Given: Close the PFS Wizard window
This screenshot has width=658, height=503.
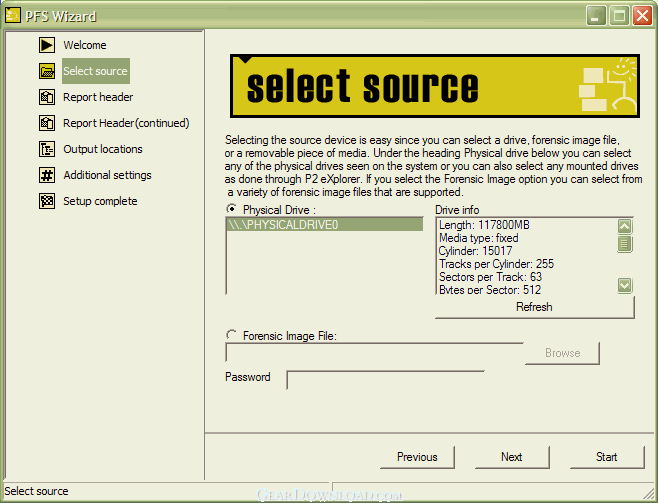Looking at the screenshot, I should (x=642, y=16).
